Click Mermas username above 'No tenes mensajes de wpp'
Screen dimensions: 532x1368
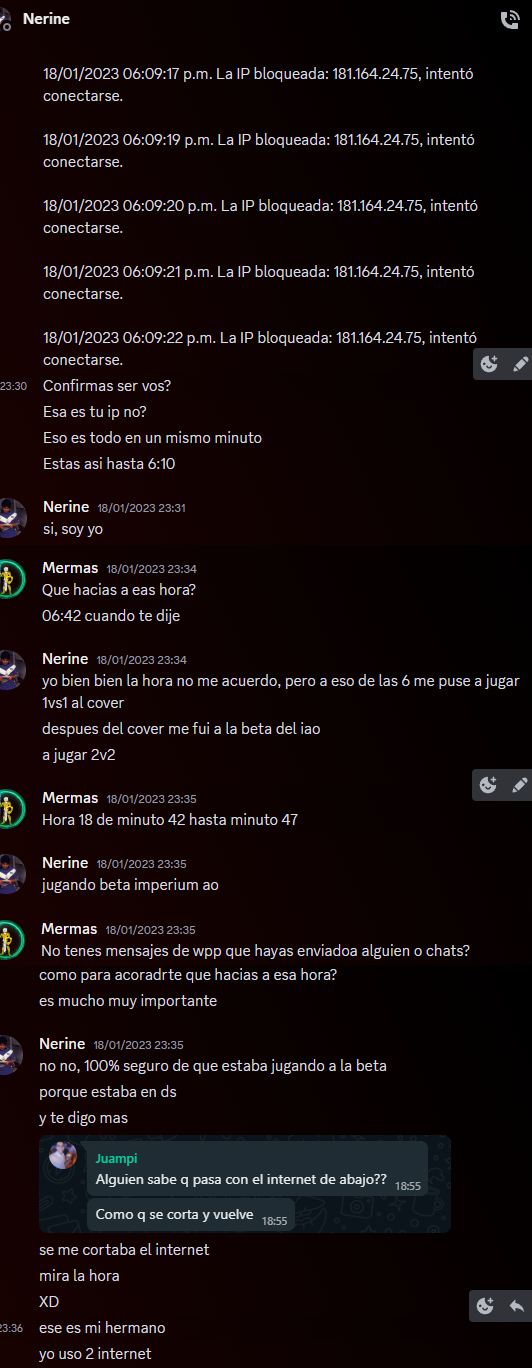69,928
